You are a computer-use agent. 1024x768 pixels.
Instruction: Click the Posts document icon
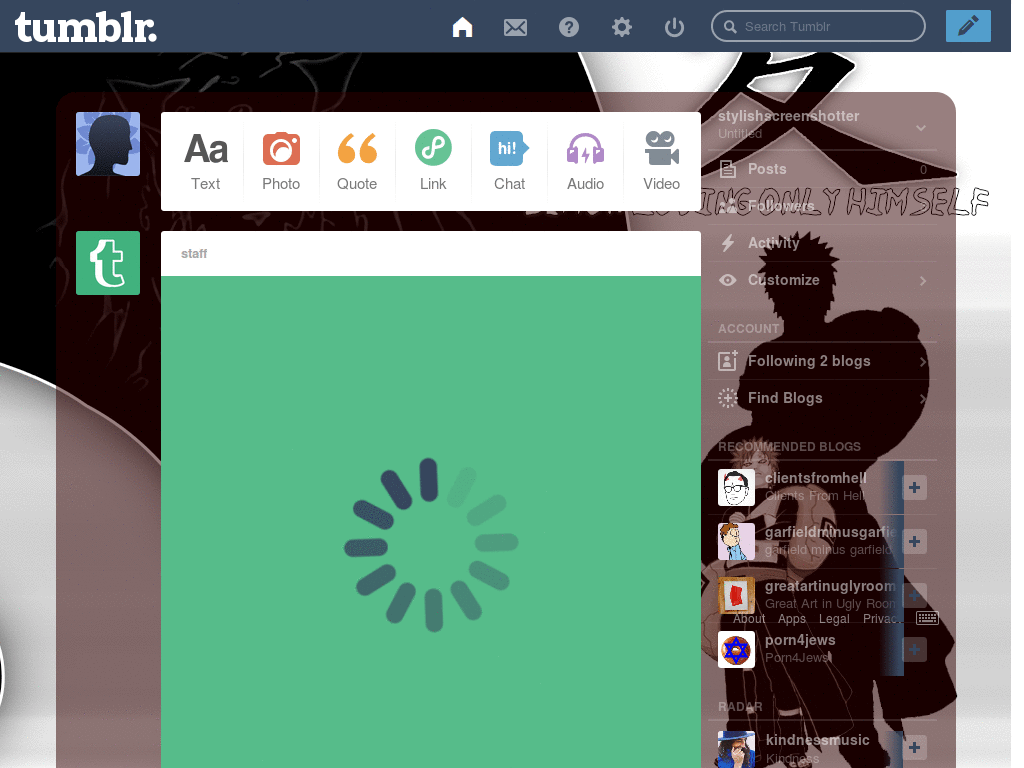tap(728, 169)
